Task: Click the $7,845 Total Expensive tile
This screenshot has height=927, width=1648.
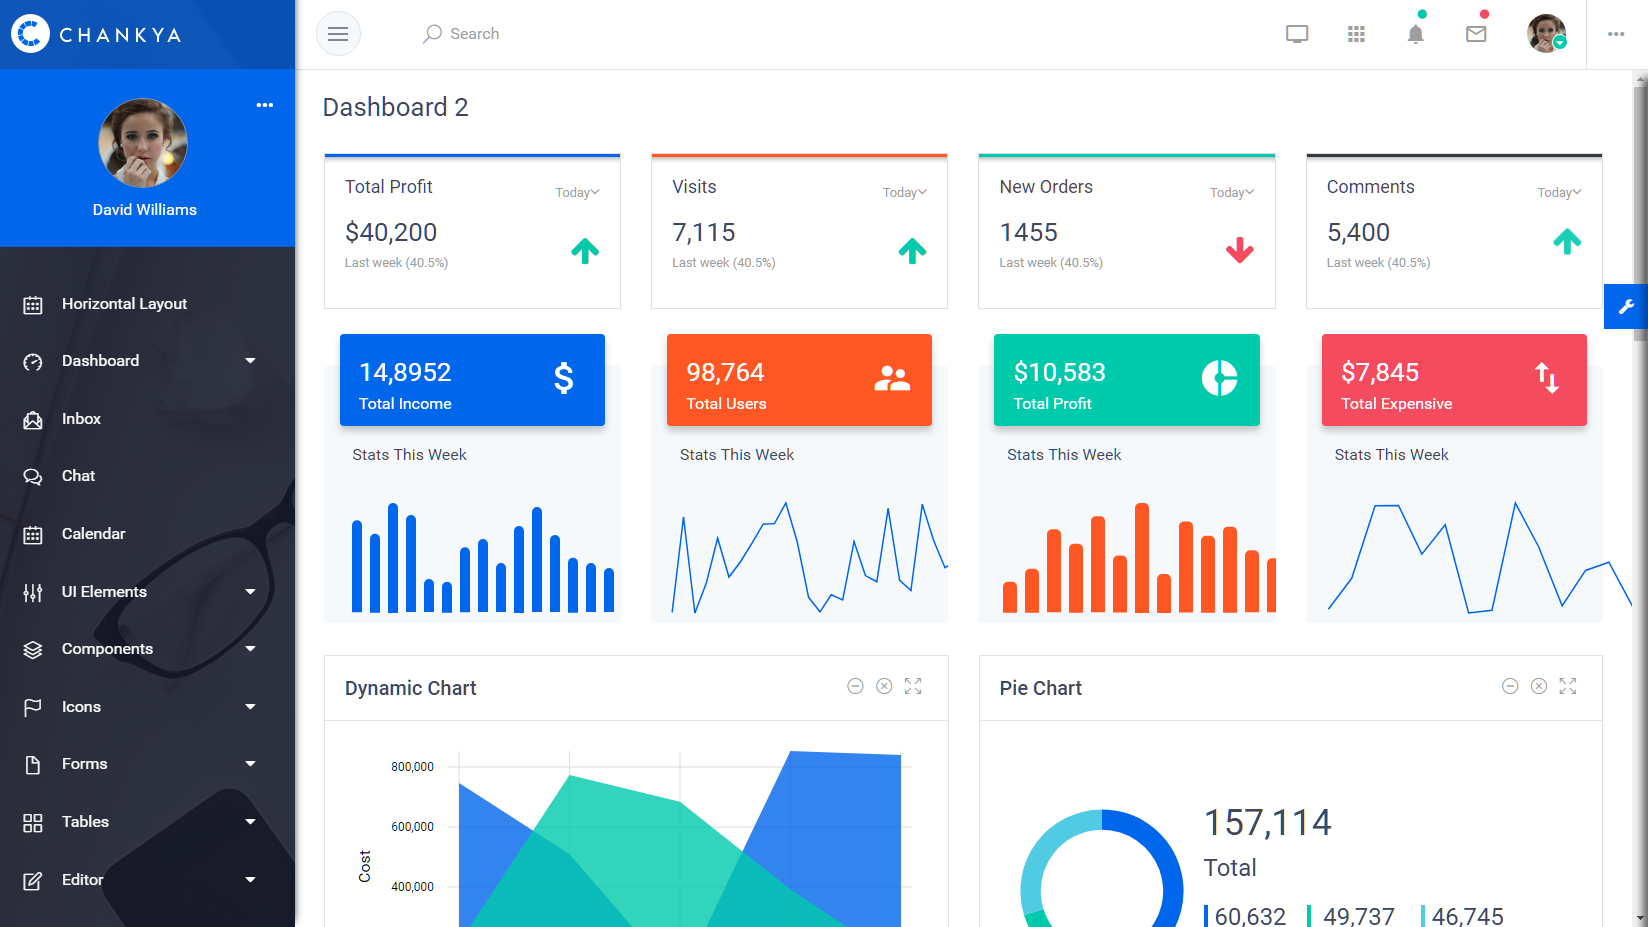Action: tap(1454, 380)
